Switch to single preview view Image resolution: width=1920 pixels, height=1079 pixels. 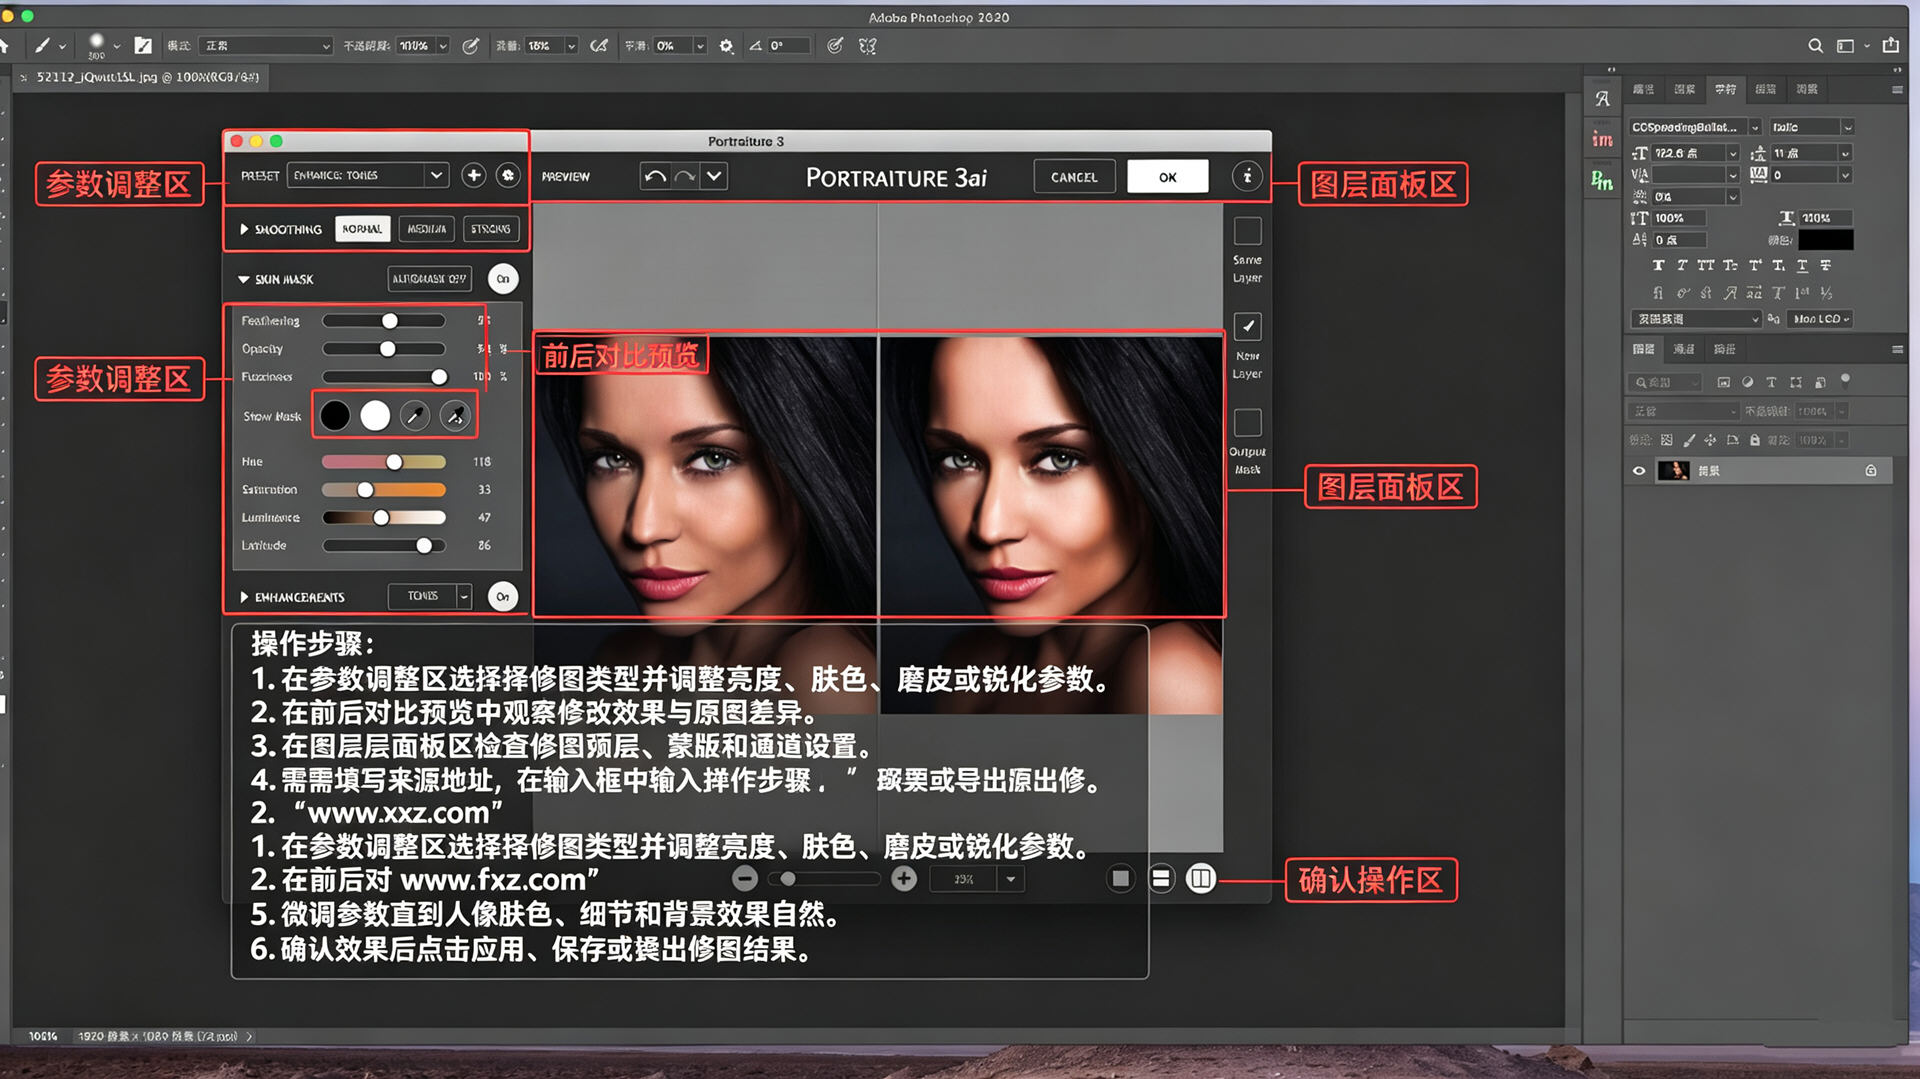tap(1120, 879)
